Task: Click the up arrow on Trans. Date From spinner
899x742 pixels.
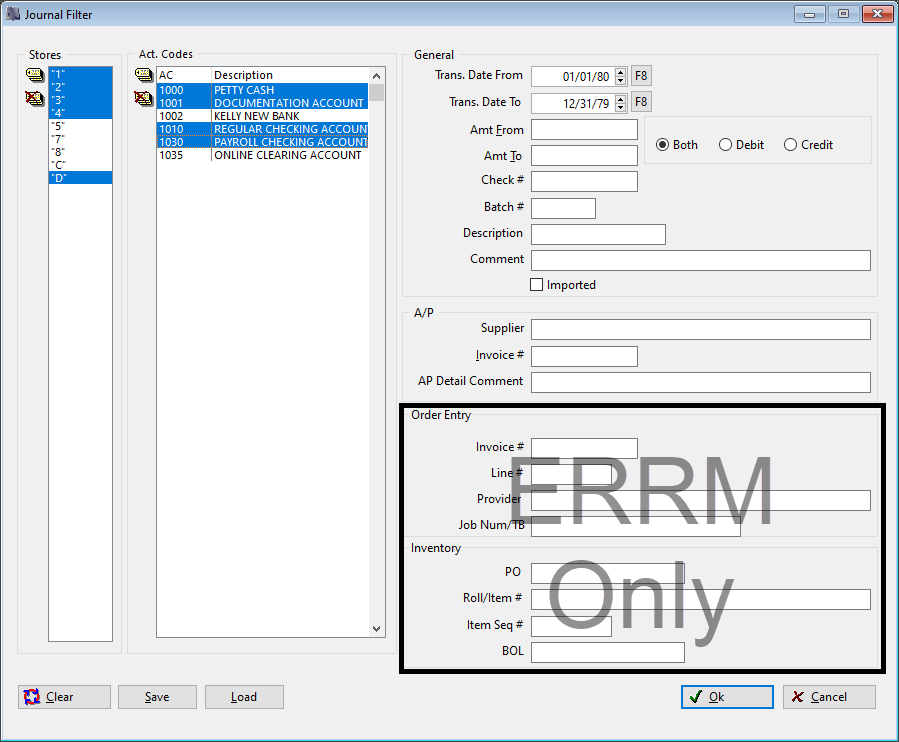Action: pyautogui.click(x=622, y=72)
